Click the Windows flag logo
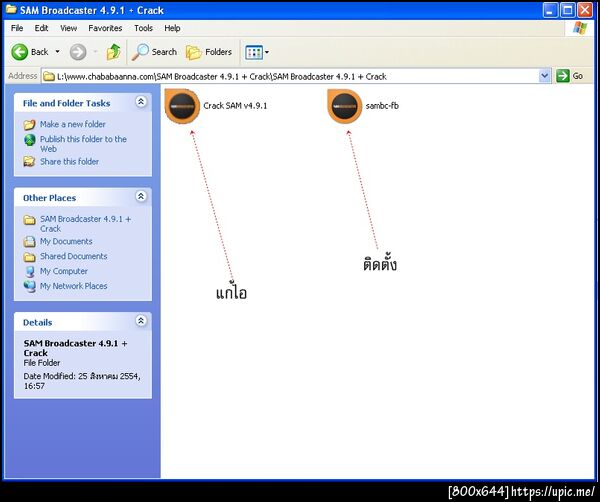 (x=580, y=28)
